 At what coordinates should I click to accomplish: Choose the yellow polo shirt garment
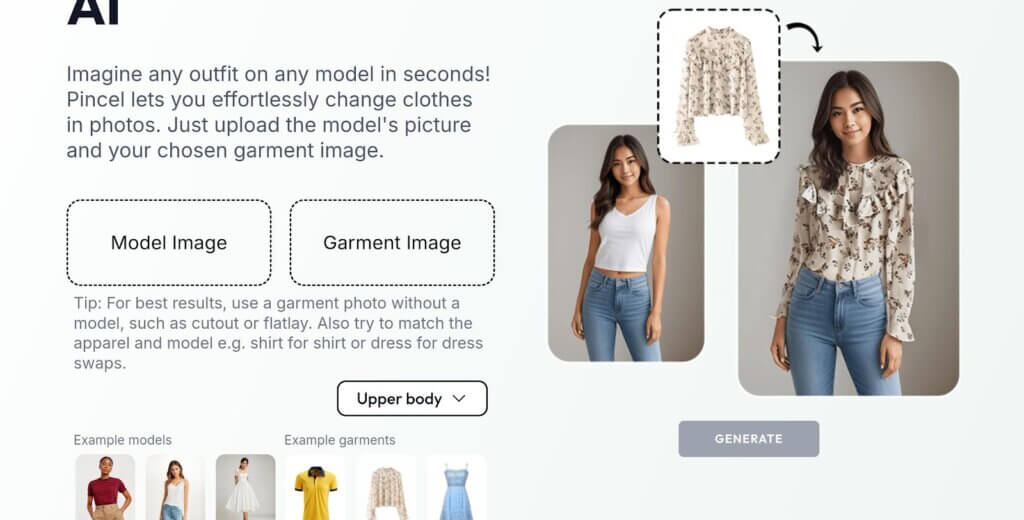pos(315,487)
